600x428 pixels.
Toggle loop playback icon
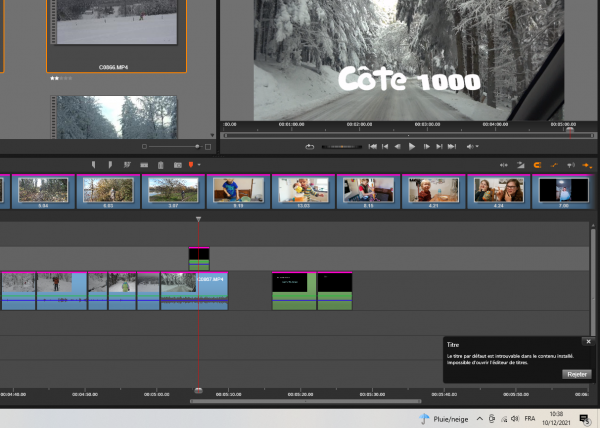tap(310, 146)
